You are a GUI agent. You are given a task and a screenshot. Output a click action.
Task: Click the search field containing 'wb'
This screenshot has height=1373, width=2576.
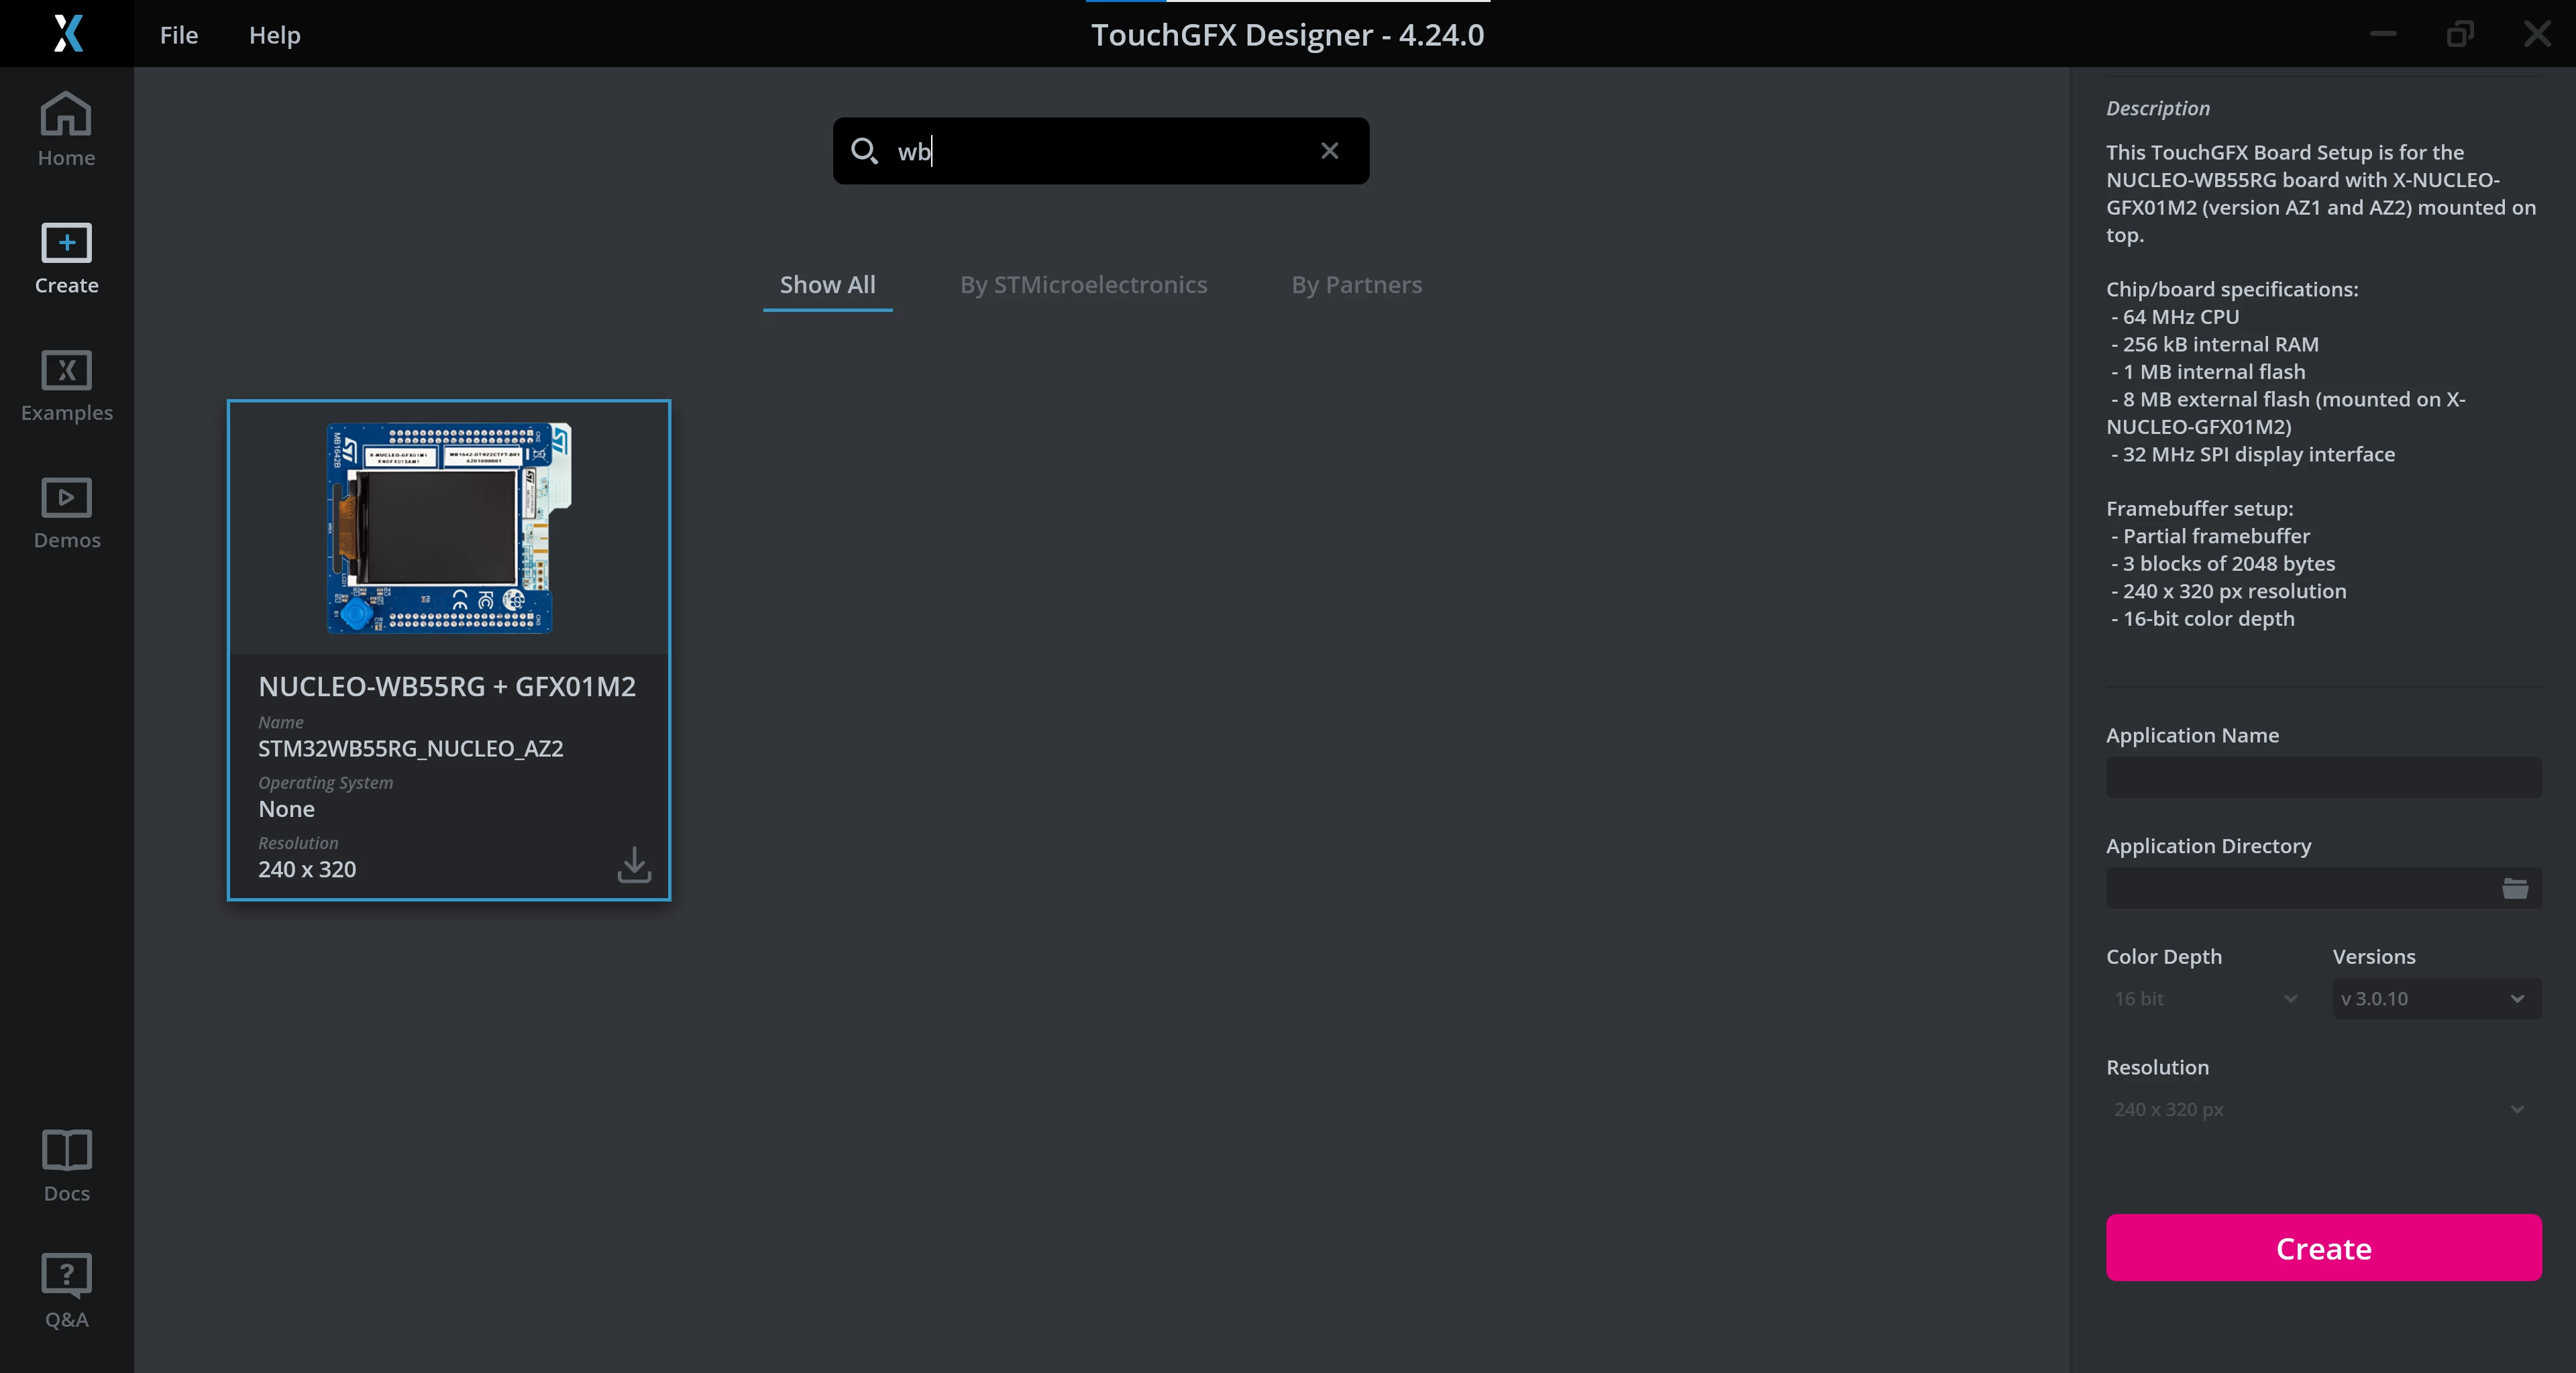pyautogui.click(x=1100, y=151)
